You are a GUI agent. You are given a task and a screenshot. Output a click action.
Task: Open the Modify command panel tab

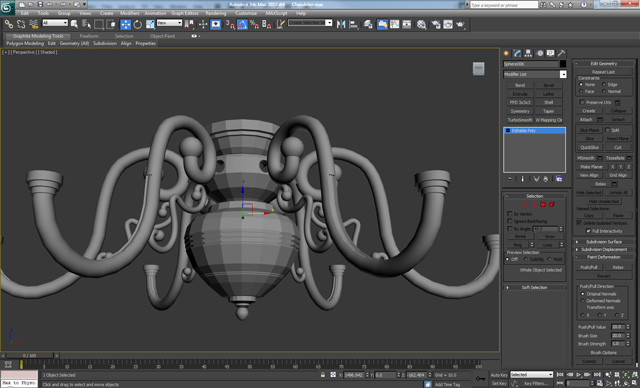pyautogui.click(x=517, y=53)
